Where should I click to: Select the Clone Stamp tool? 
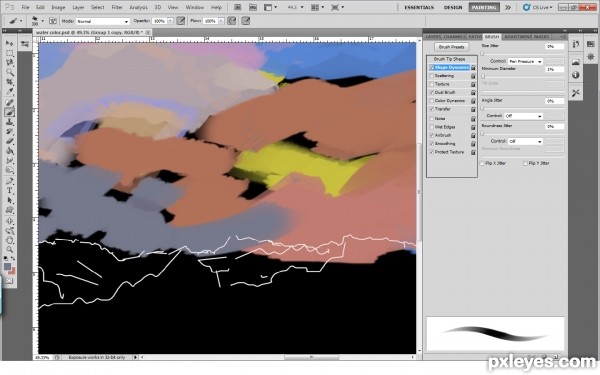pos(10,122)
